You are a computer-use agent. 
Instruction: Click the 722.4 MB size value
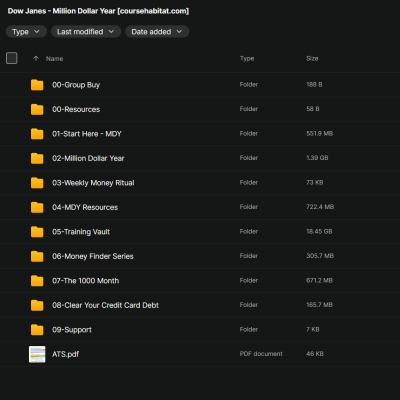(x=320, y=207)
